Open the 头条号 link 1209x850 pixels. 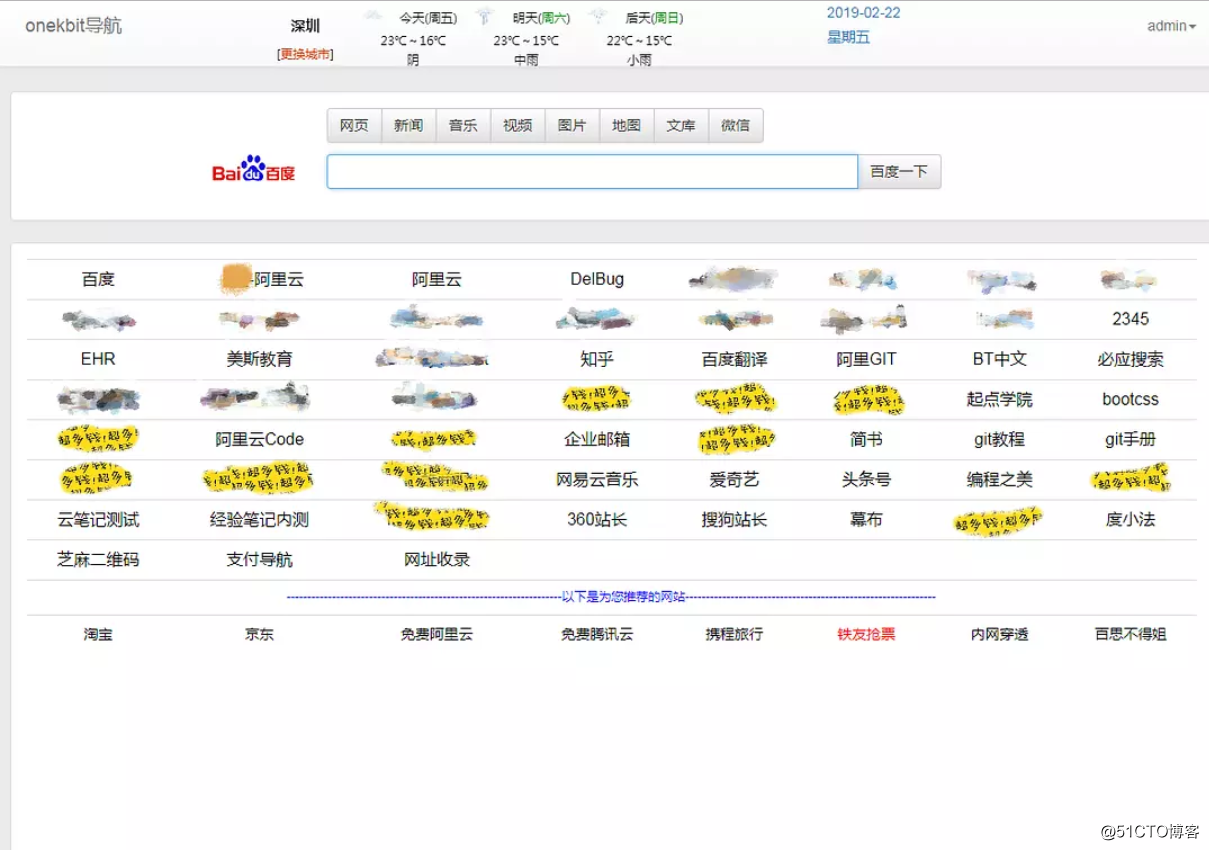tap(866, 479)
